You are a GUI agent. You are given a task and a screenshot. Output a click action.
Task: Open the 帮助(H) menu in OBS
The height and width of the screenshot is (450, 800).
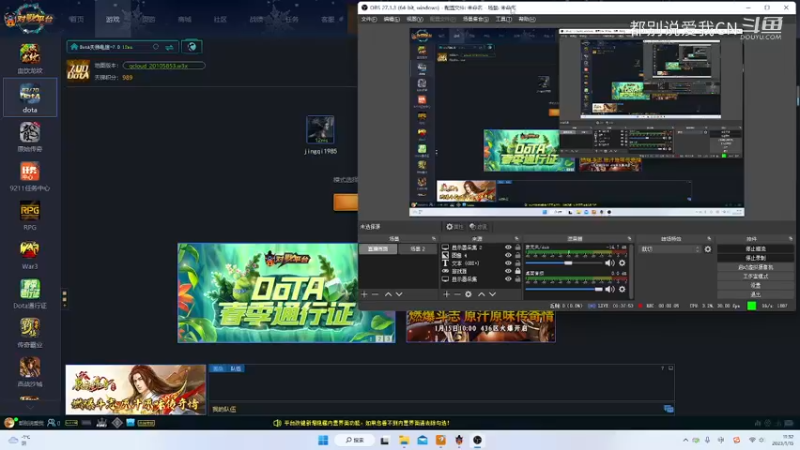click(527, 19)
